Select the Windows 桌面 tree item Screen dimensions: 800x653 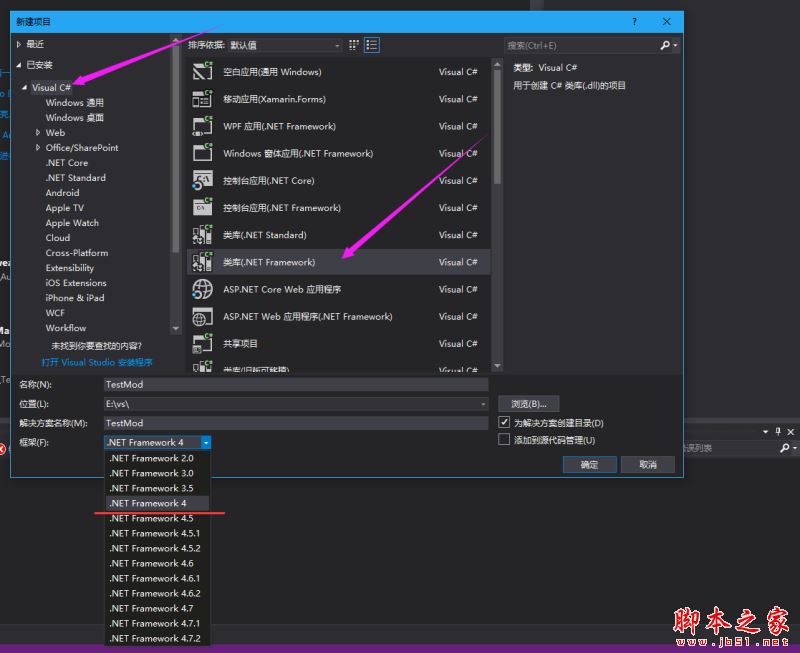(74, 117)
